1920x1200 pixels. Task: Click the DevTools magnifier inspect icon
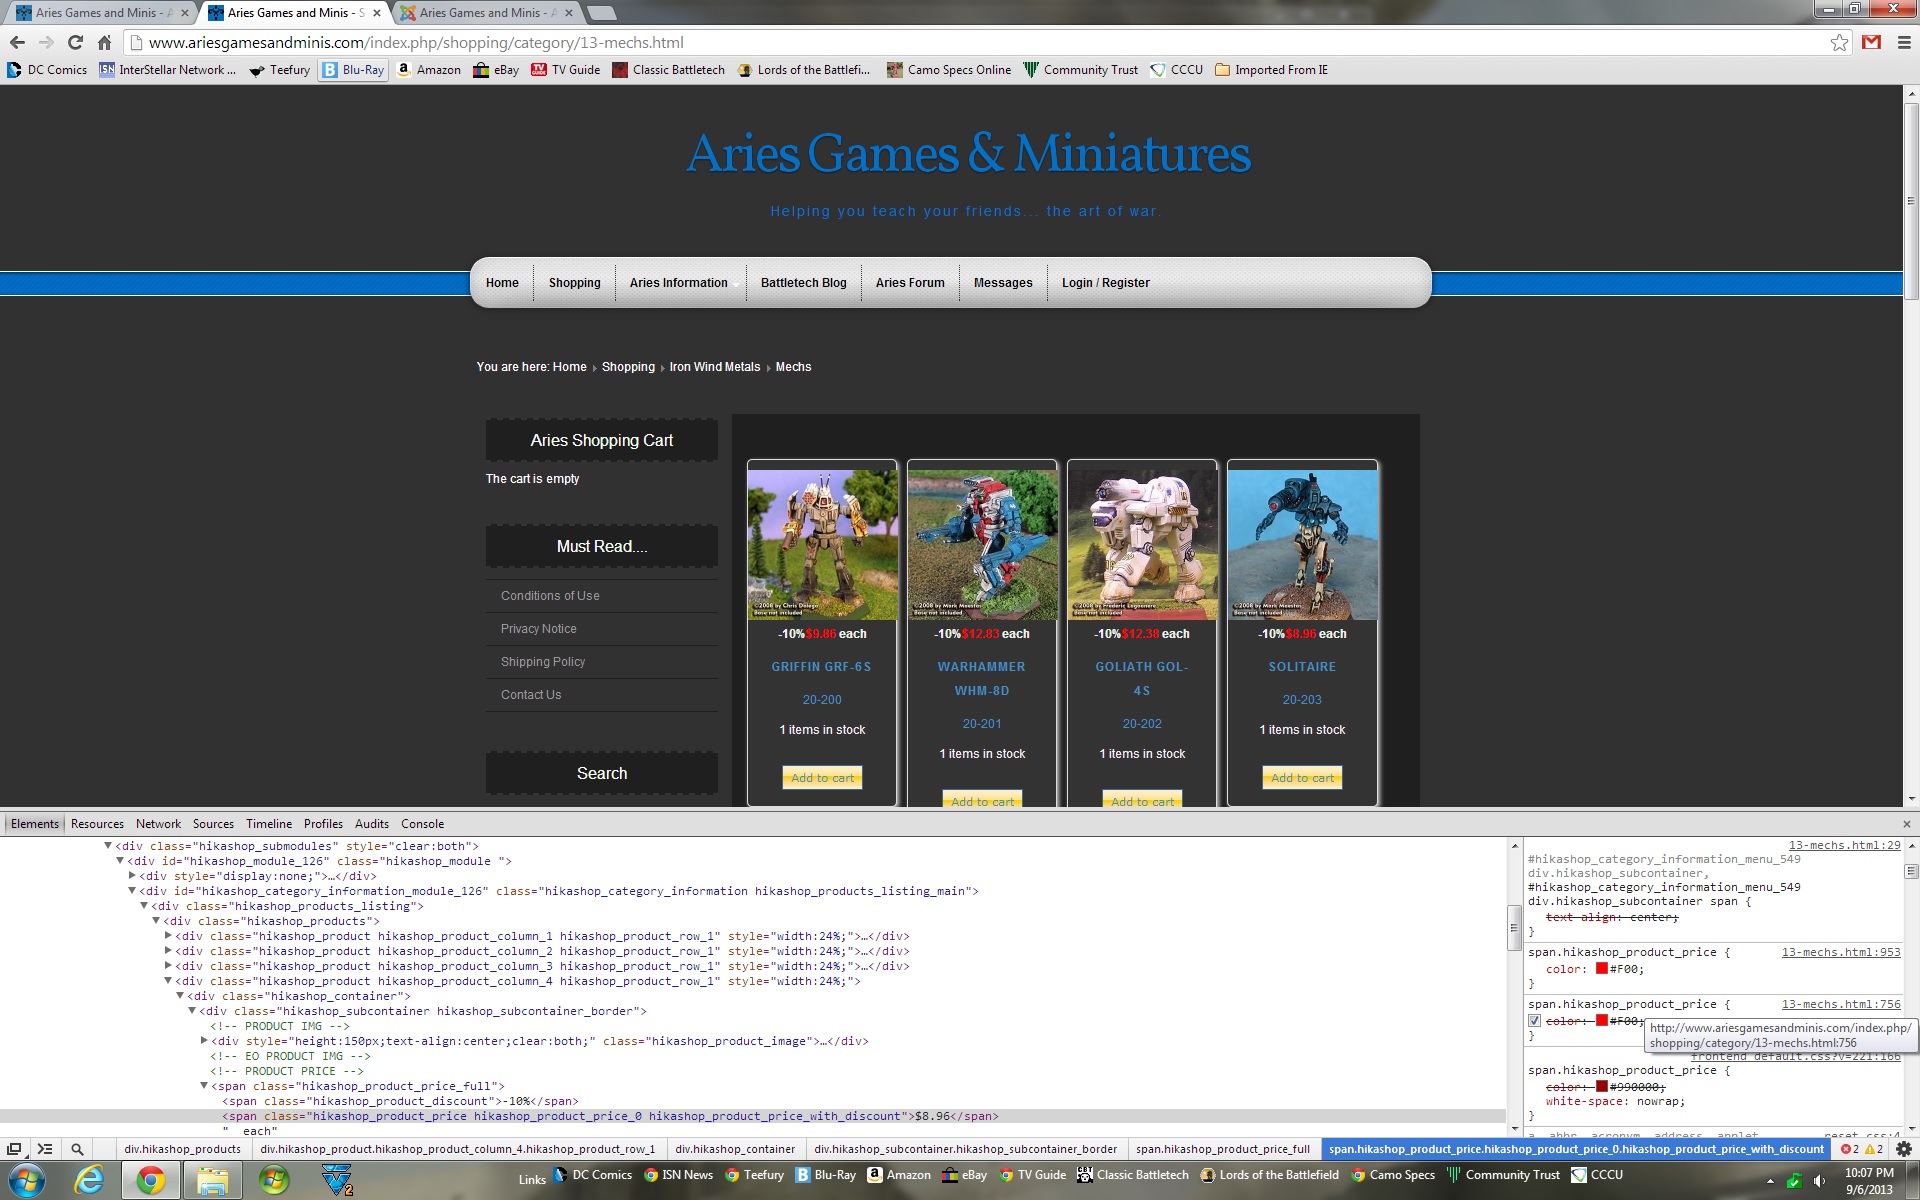[x=77, y=1149]
